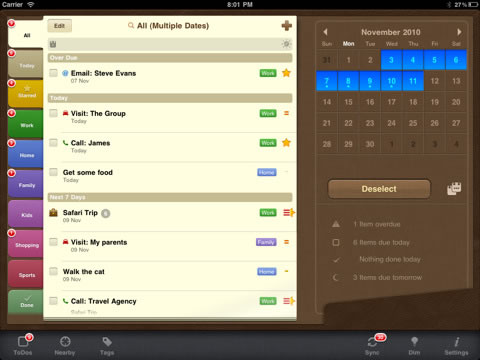
Task: Tap the subtask count badge on Safari Trip
Action: [106, 213]
